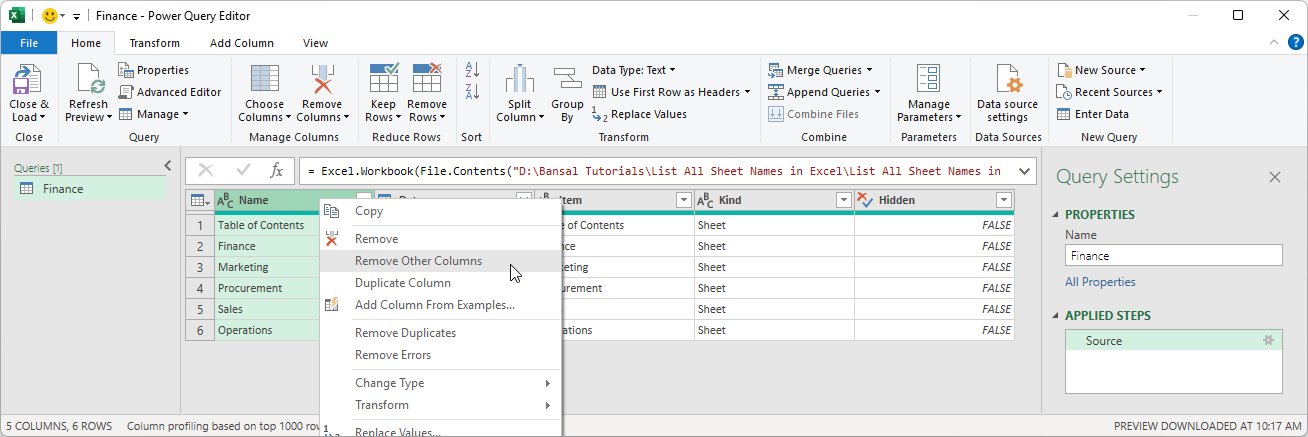Image resolution: width=1308 pixels, height=437 pixels.
Task: Open query Properties
Action: click(153, 70)
